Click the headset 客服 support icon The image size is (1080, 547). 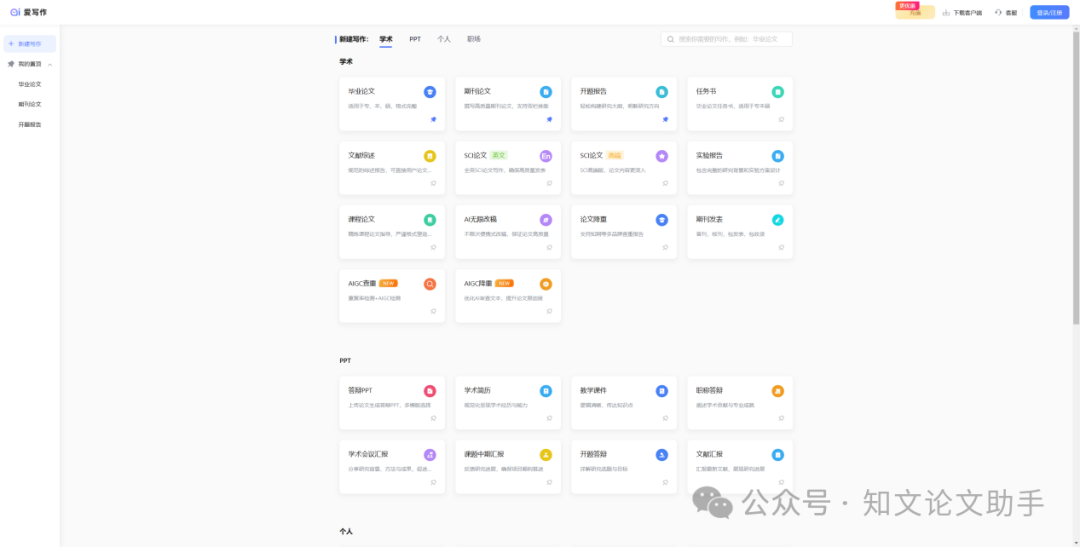998,13
